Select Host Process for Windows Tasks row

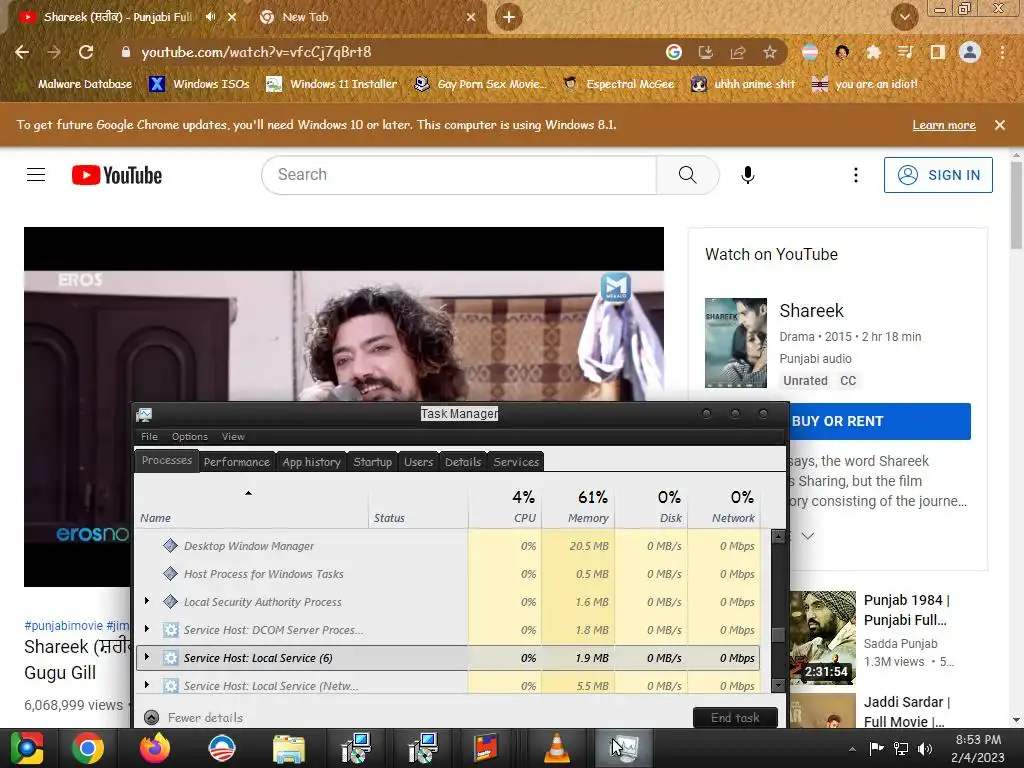pos(448,574)
